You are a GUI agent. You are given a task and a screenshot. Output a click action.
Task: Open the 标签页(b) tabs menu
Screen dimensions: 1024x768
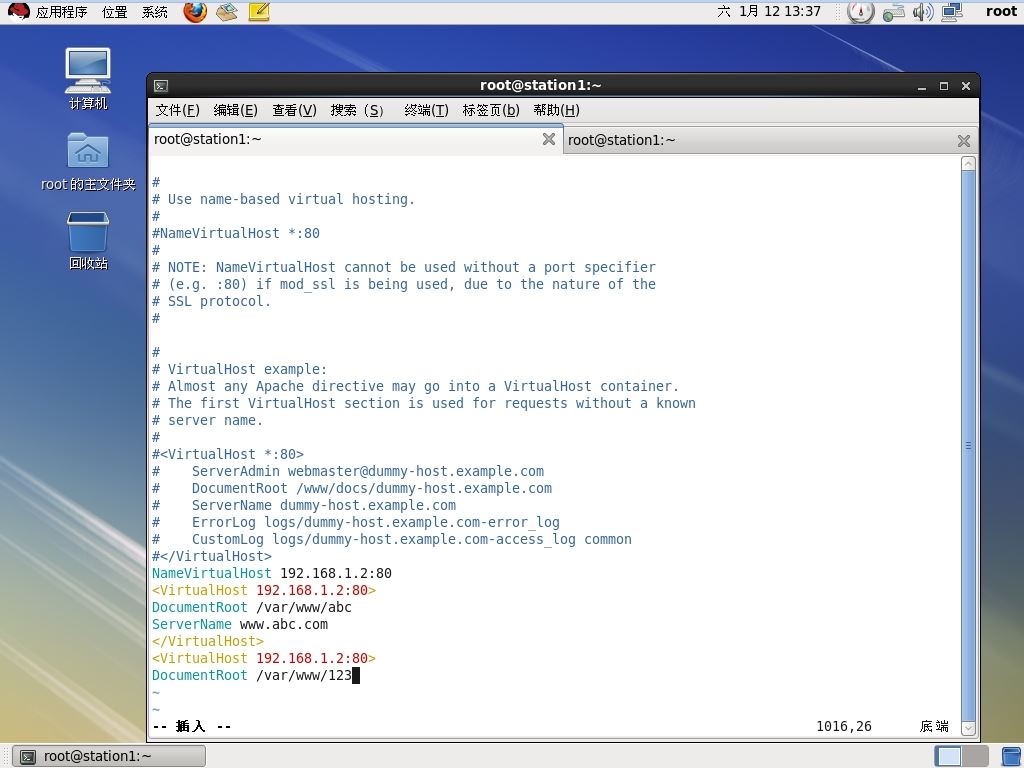(x=490, y=110)
